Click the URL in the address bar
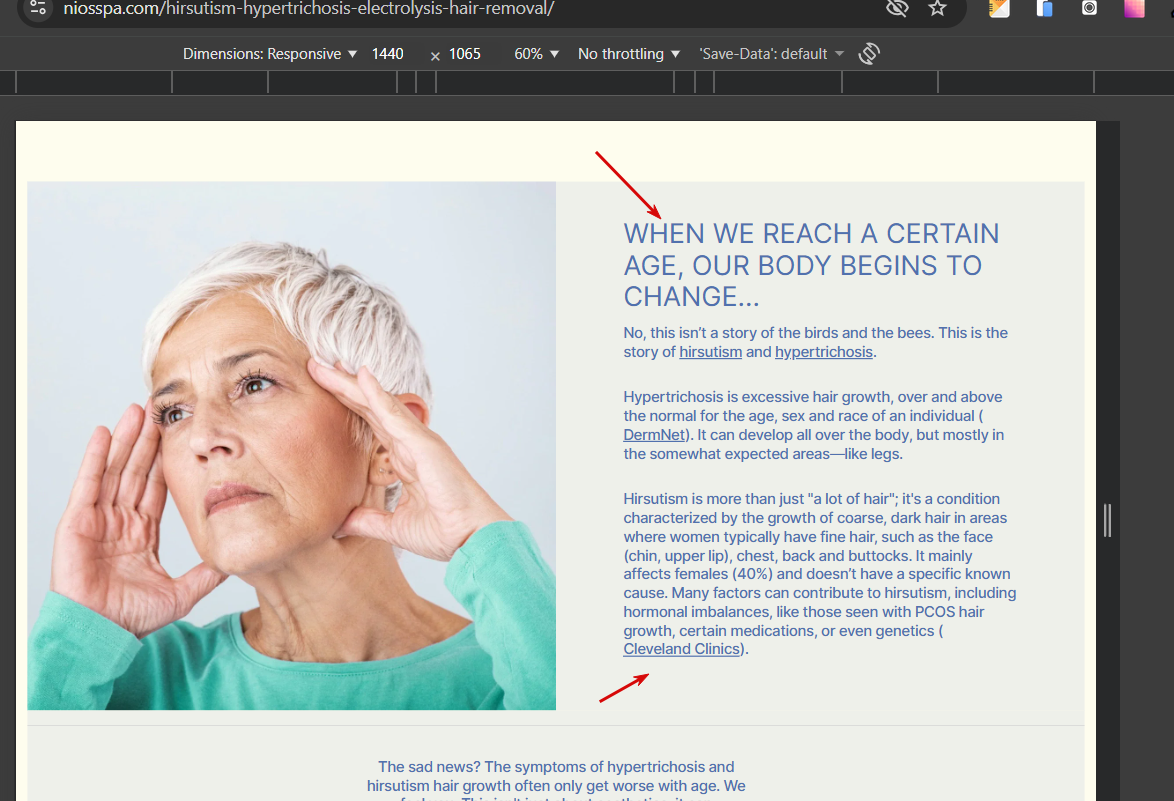 point(308,9)
